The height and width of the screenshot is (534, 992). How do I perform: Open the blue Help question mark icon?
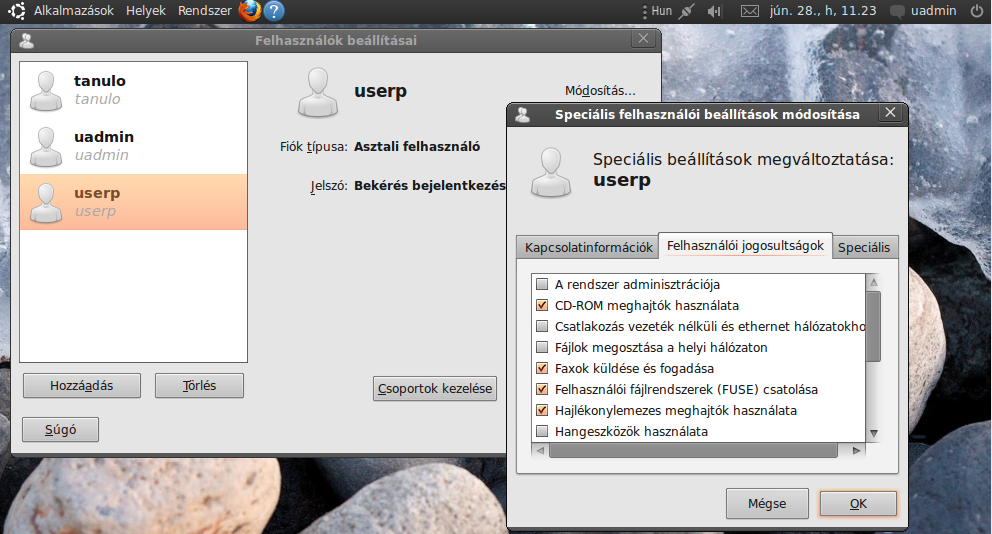[274, 11]
